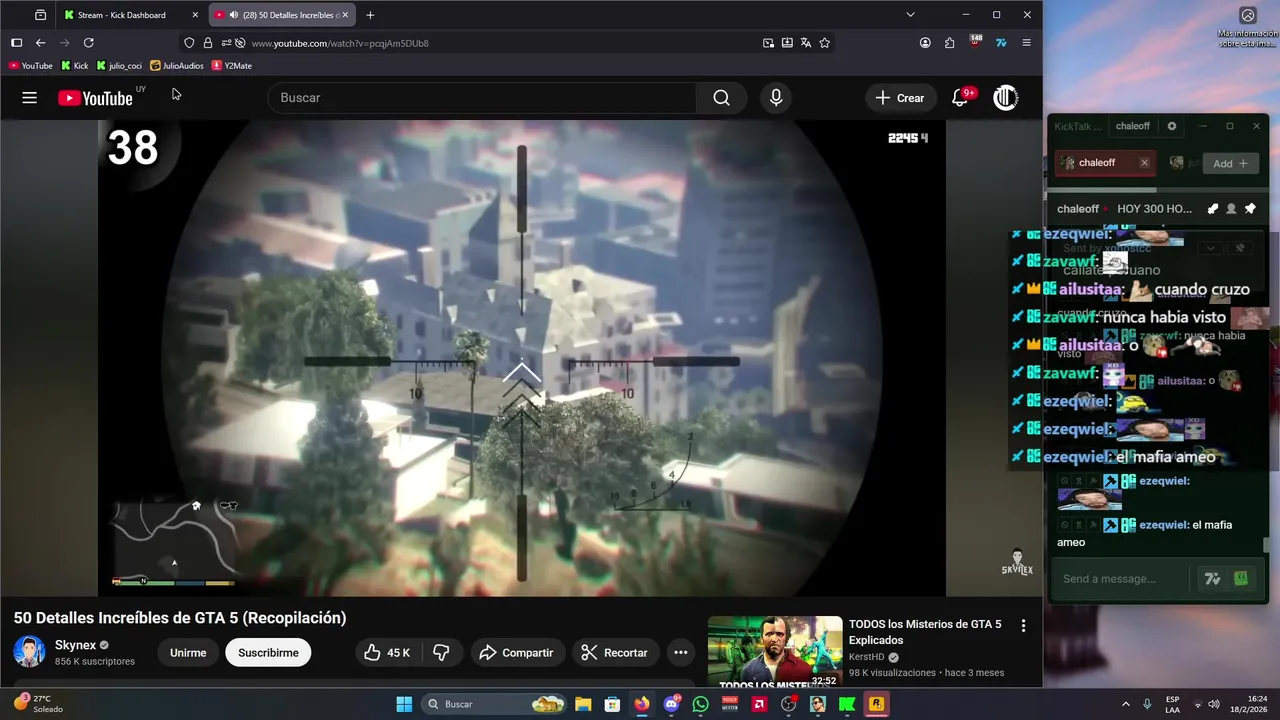
Task: Open Kick emote picker in message box
Action: pos(1241,579)
